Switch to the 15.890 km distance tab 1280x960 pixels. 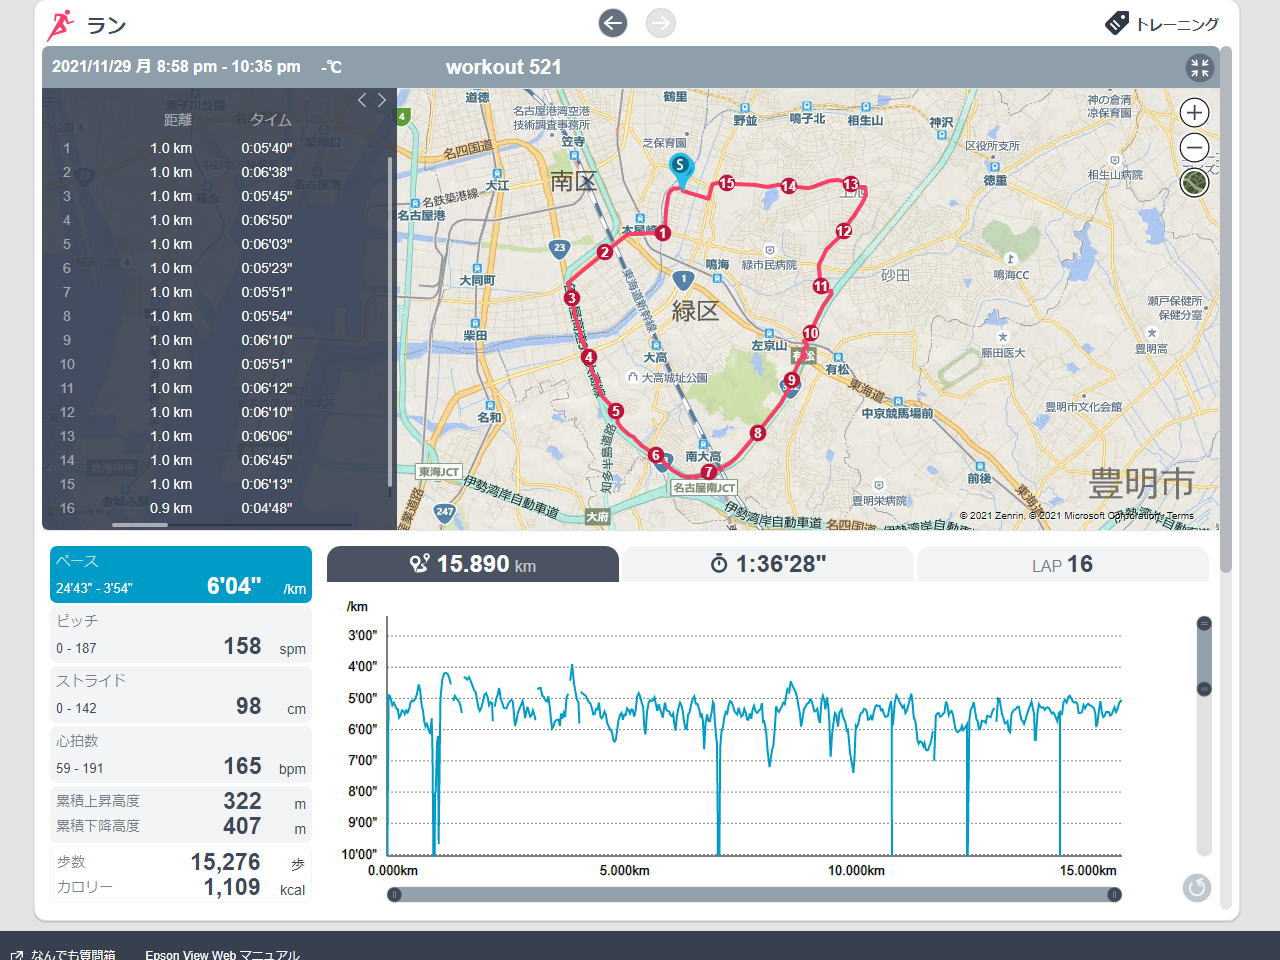(473, 564)
